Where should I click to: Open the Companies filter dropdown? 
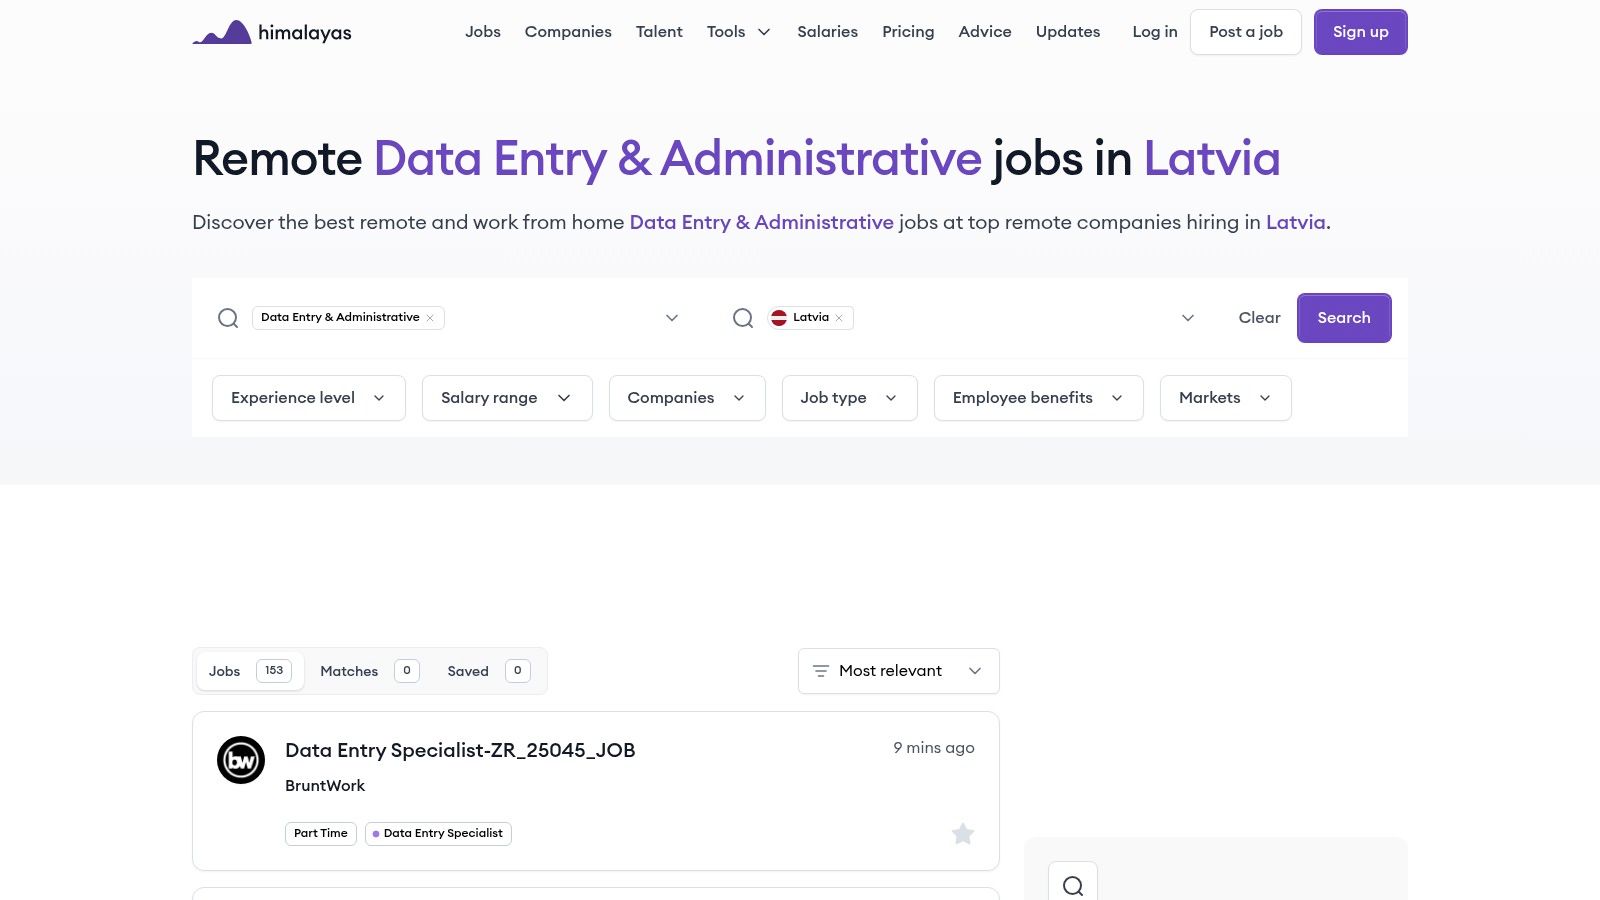click(687, 398)
